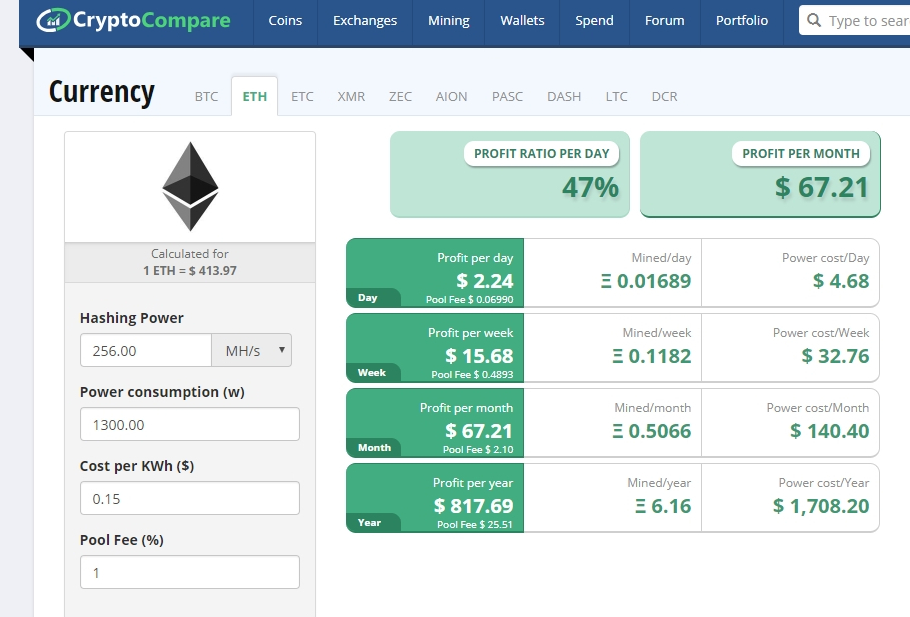Click the Pool Fee input field

(x=190, y=572)
